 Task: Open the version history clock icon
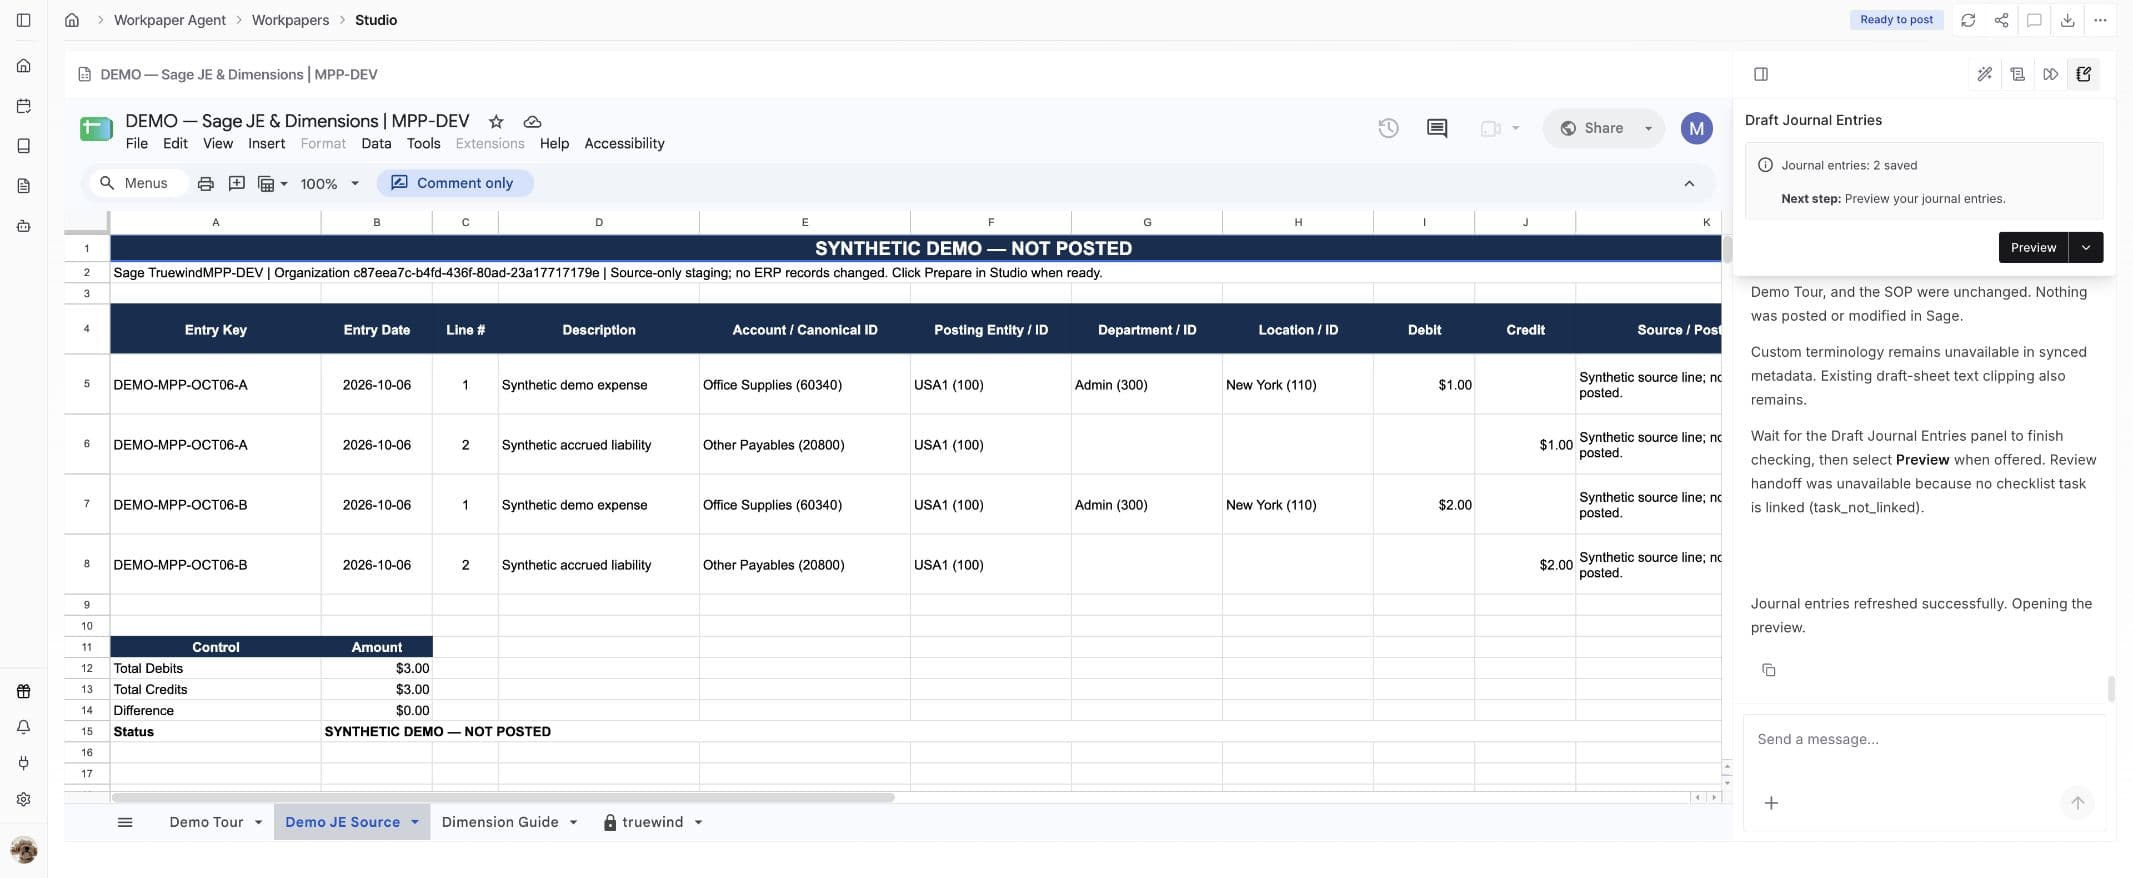click(1388, 128)
